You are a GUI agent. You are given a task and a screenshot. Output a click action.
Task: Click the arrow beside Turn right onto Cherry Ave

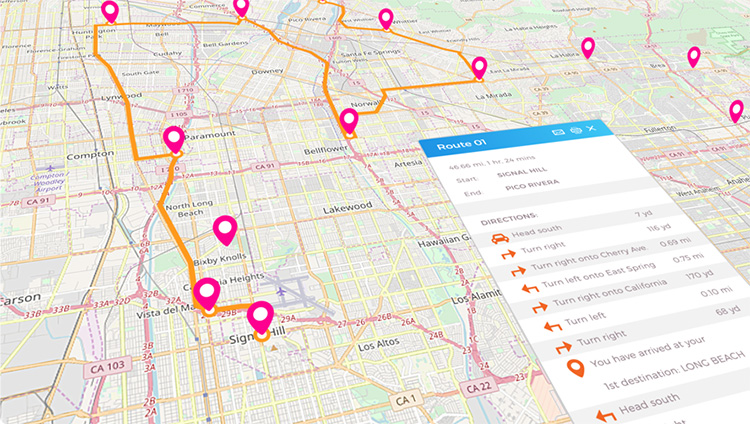pos(518,271)
